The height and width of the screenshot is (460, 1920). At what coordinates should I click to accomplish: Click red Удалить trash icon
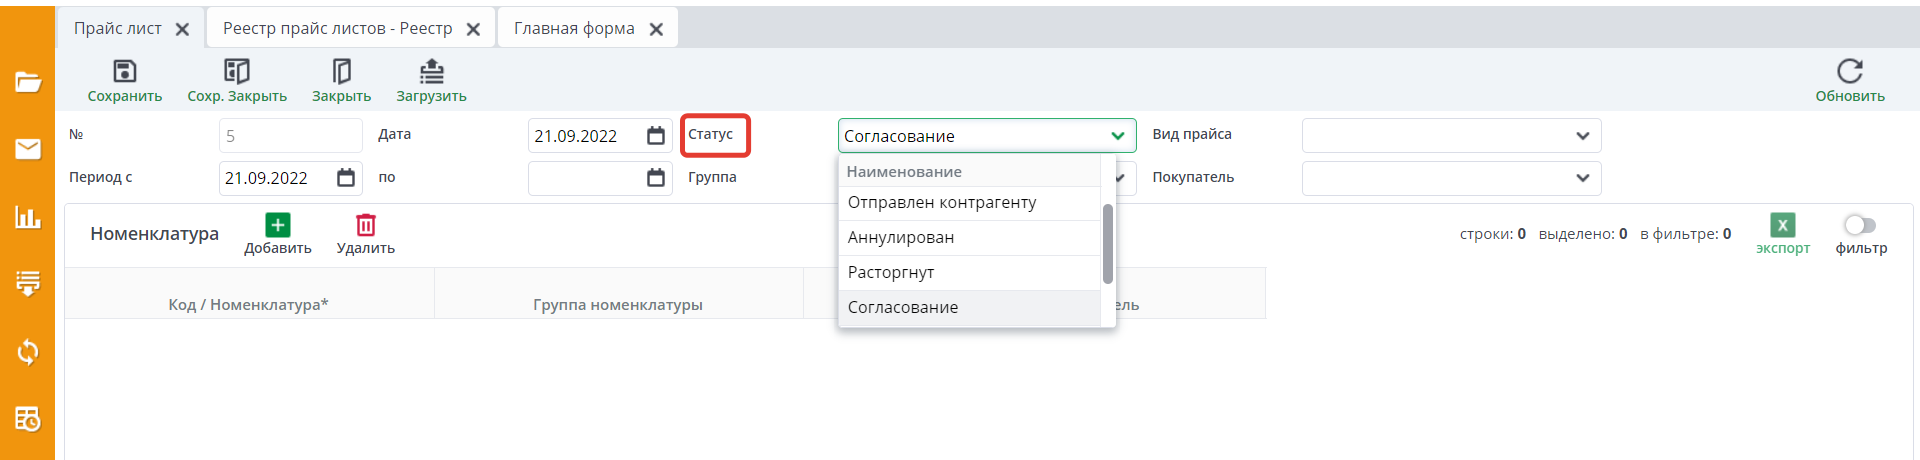[x=366, y=225]
